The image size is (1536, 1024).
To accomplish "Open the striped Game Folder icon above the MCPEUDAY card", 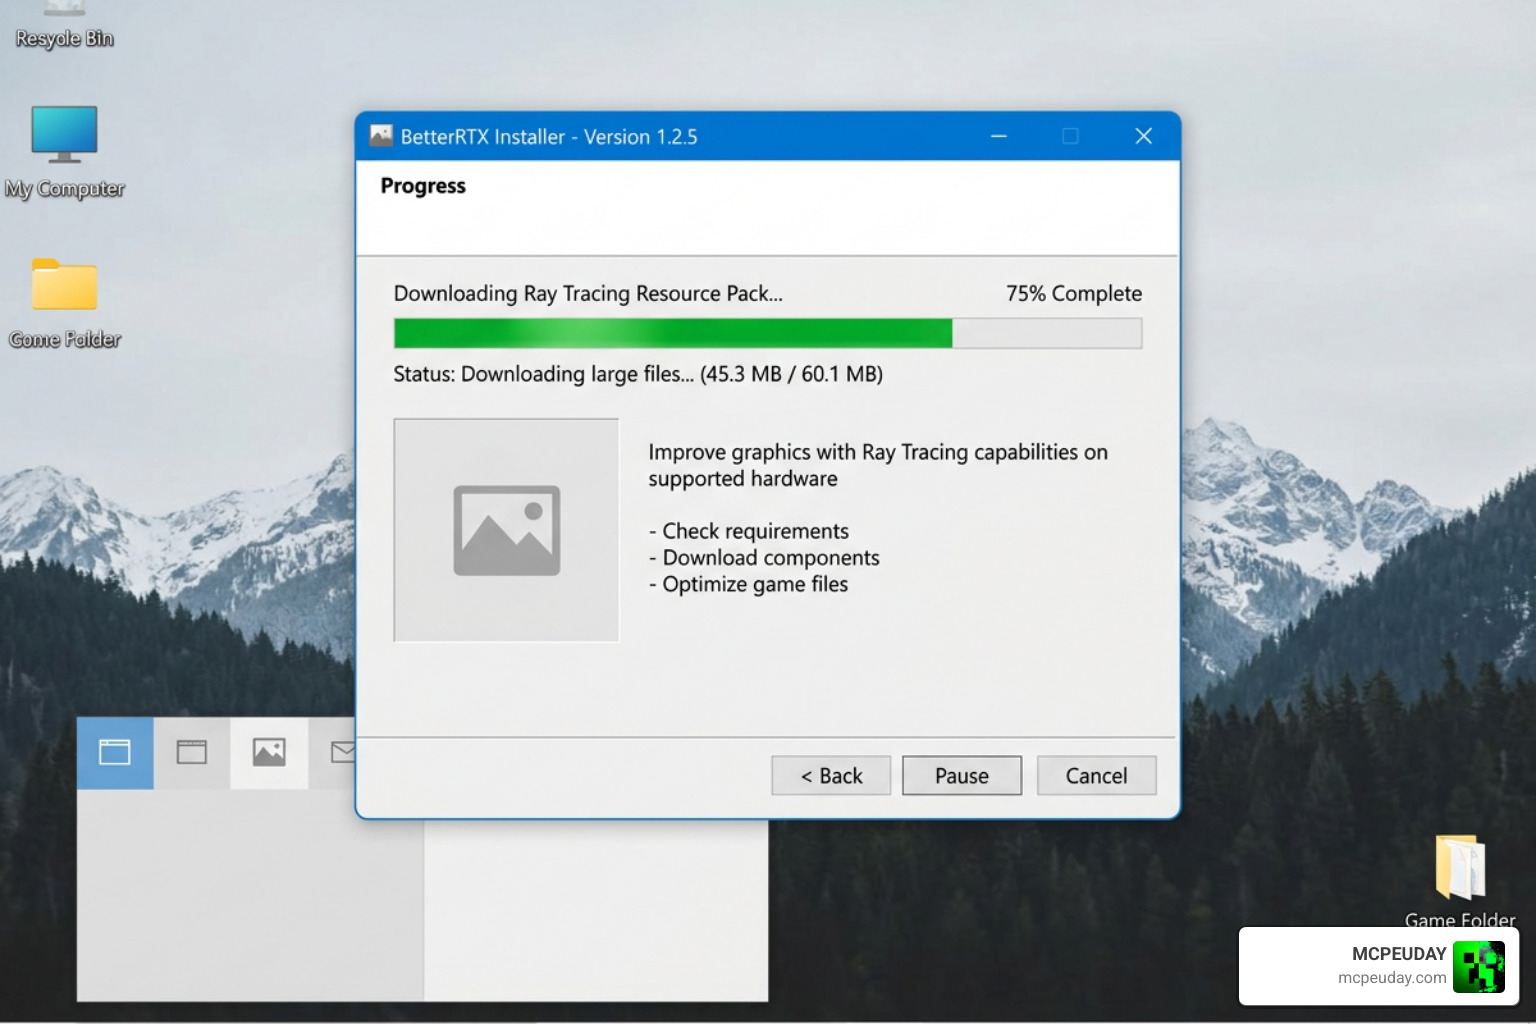I will point(1460,867).
